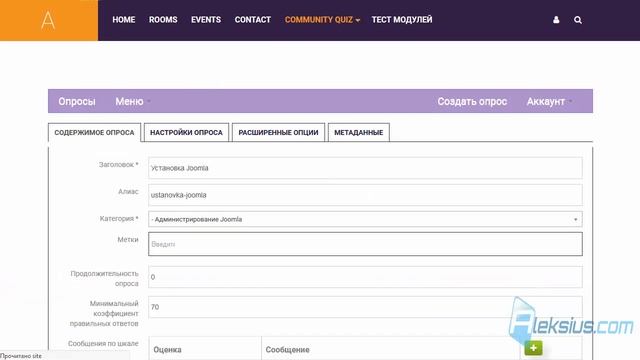The width and height of the screenshot is (640, 360).
Task: Expand the Меню dropdown
Action: tap(133, 101)
